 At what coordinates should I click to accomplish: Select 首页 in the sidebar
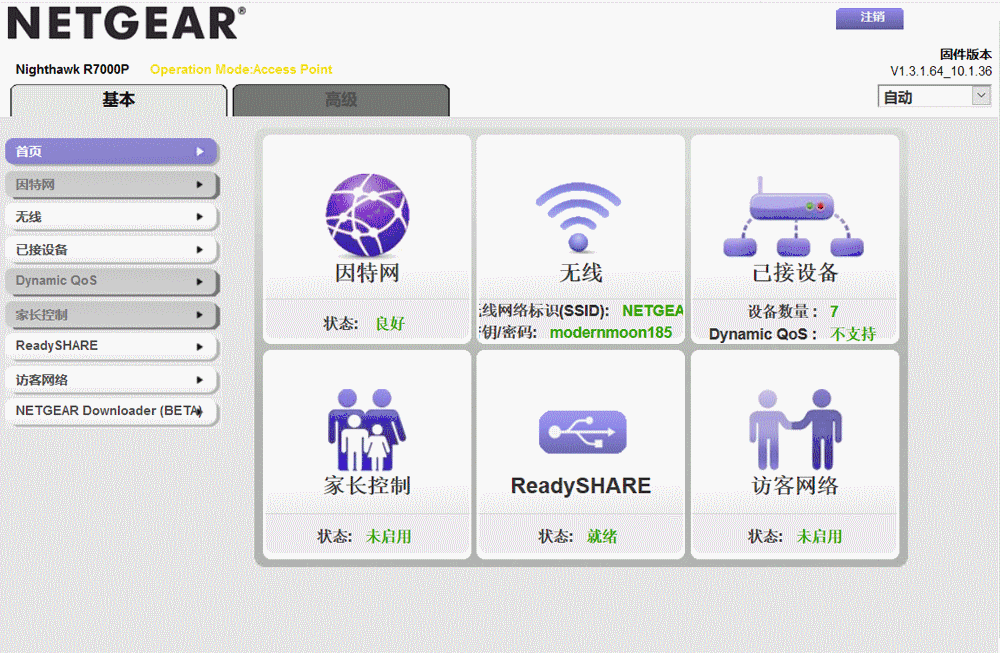[111, 152]
